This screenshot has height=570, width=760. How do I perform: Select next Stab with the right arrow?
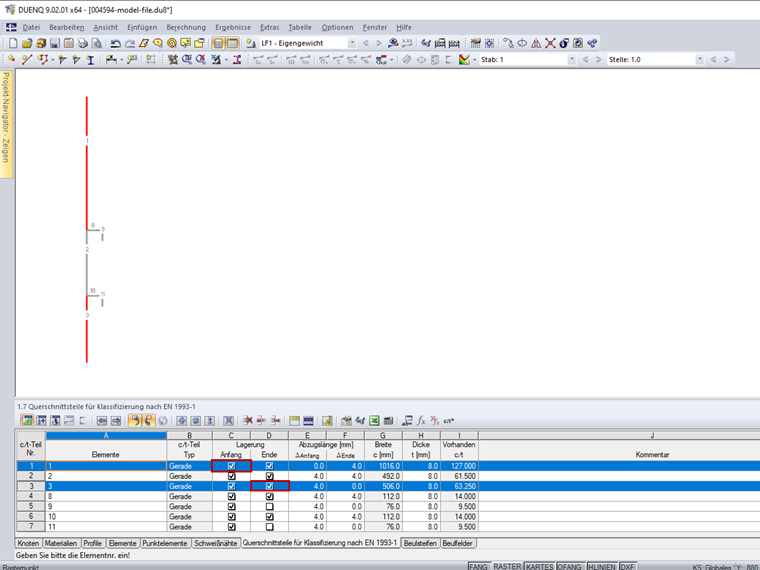(x=599, y=60)
